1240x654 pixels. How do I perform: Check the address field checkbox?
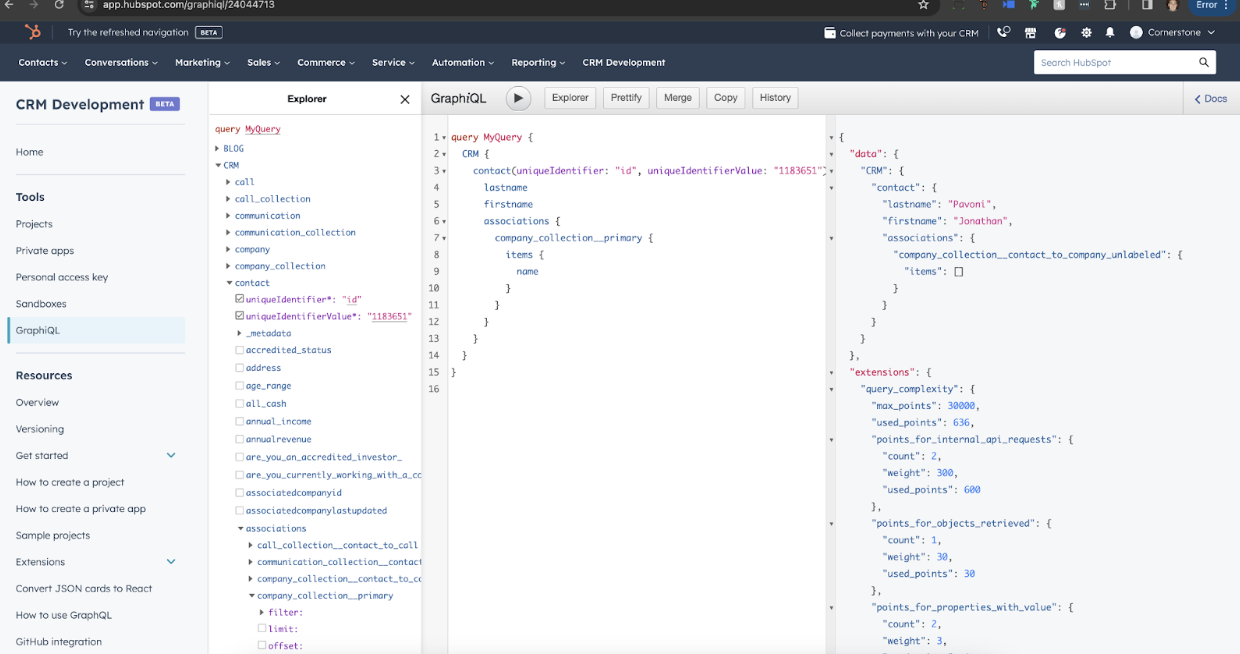point(240,367)
